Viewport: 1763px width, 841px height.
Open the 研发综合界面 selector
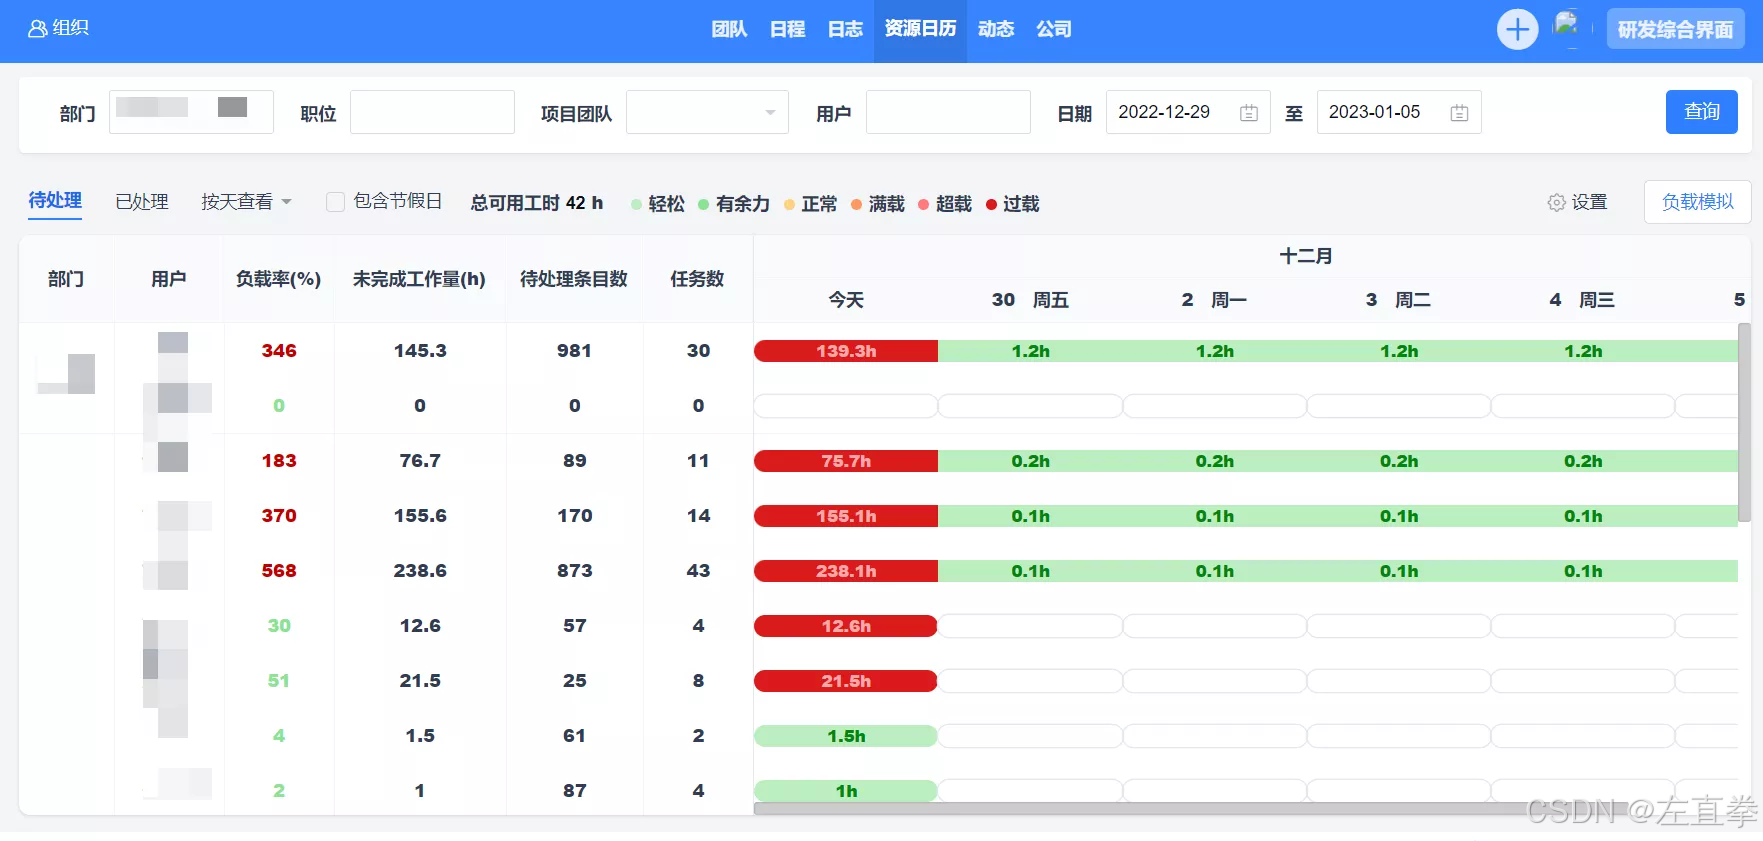click(x=1675, y=30)
